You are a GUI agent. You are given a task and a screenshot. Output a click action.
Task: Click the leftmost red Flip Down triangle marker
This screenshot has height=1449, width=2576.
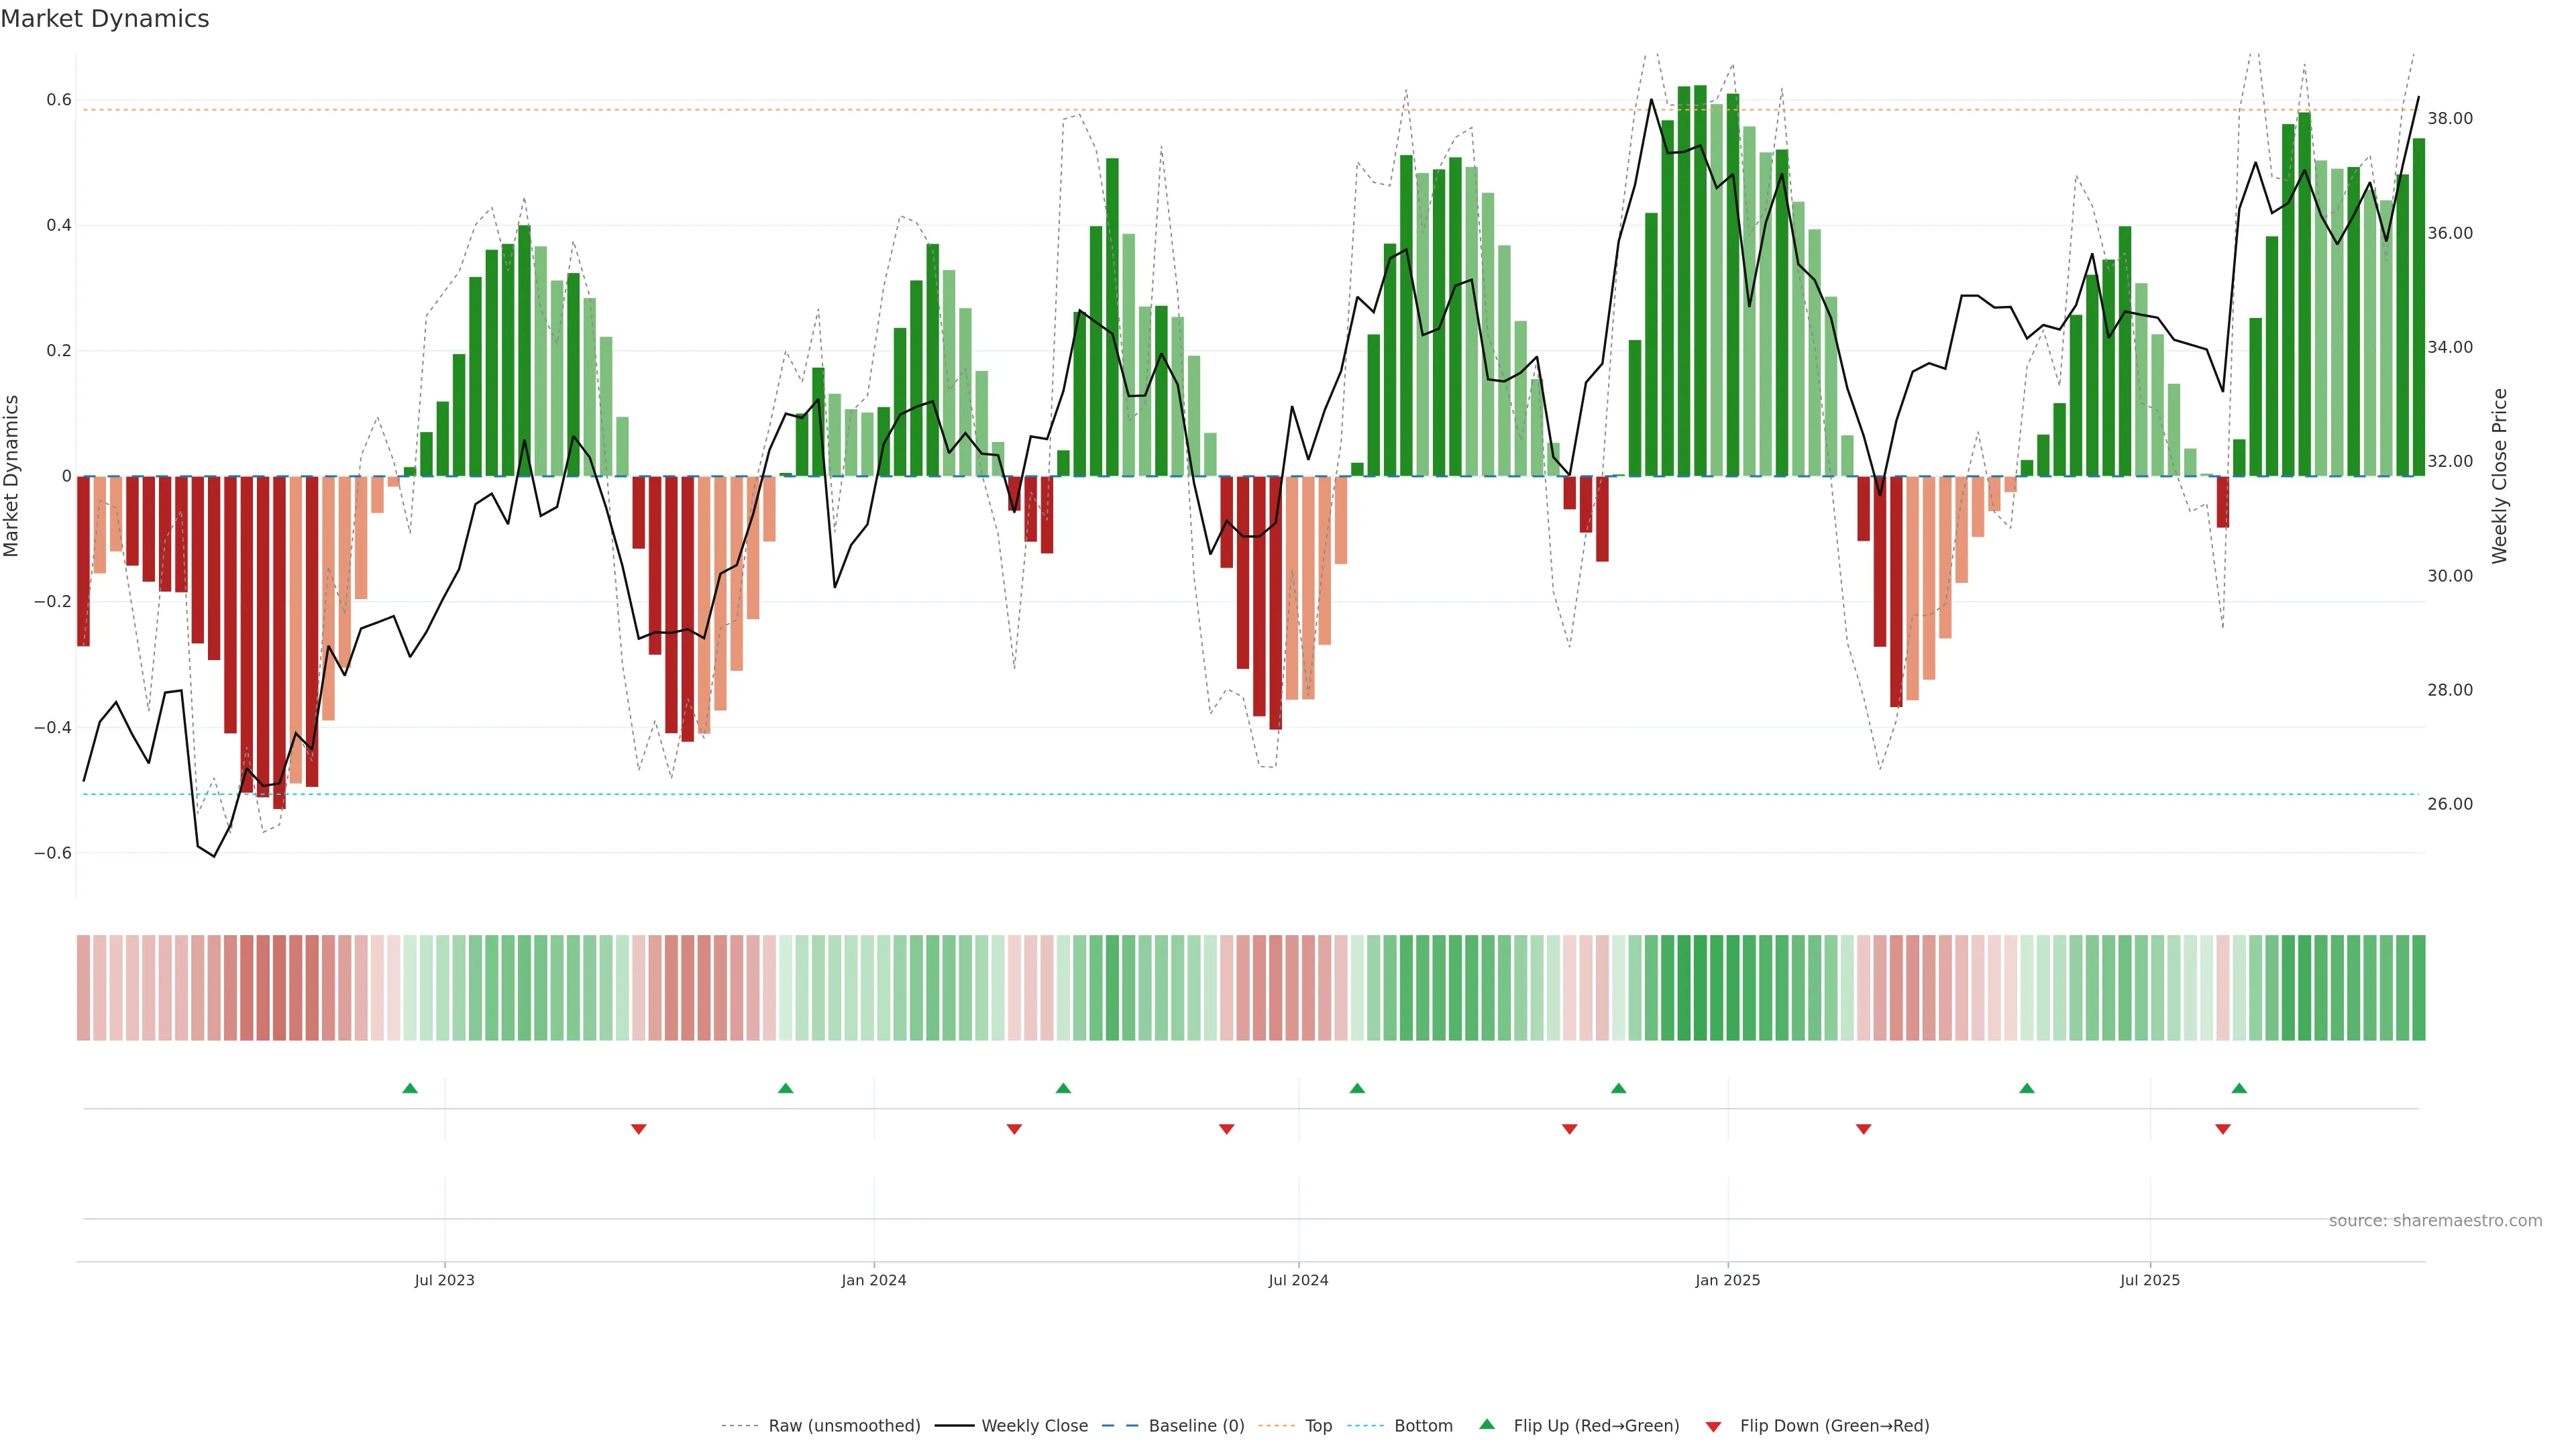(639, 1129)
